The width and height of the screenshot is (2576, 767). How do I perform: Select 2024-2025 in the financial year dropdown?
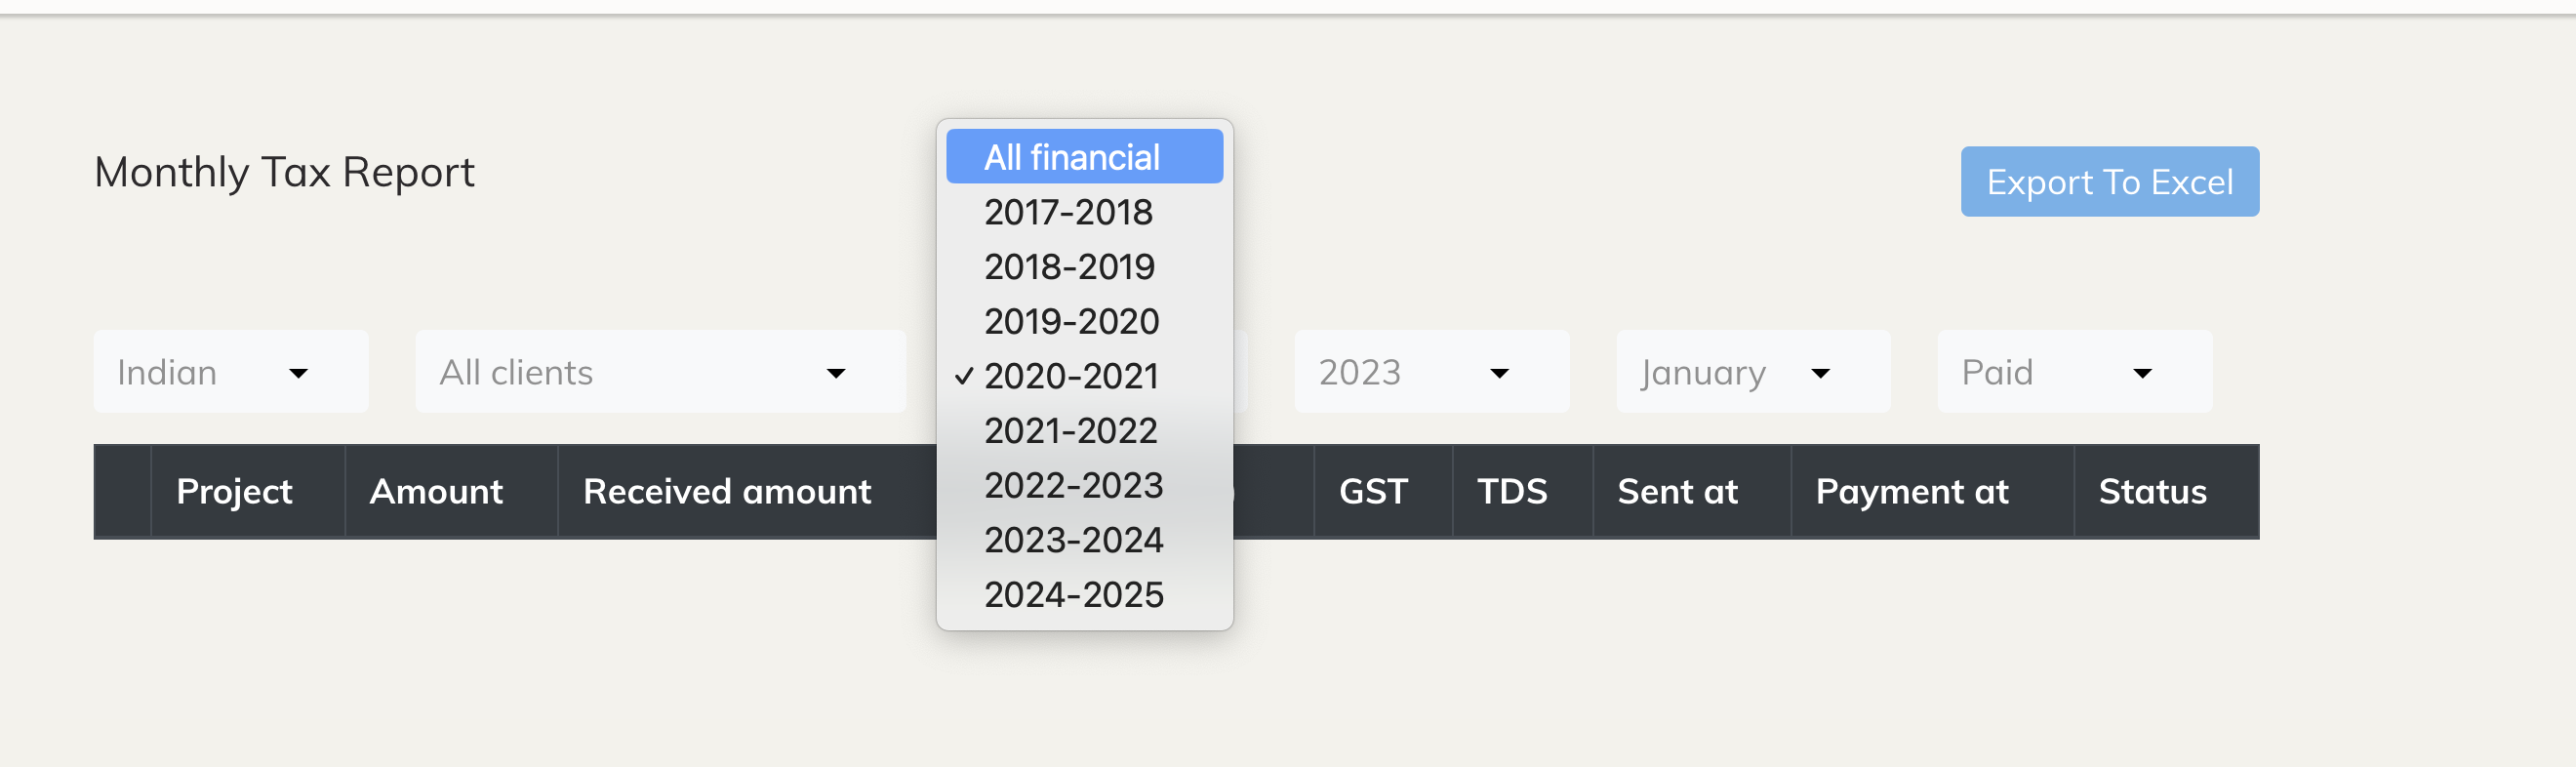[x=1074, y=594]
